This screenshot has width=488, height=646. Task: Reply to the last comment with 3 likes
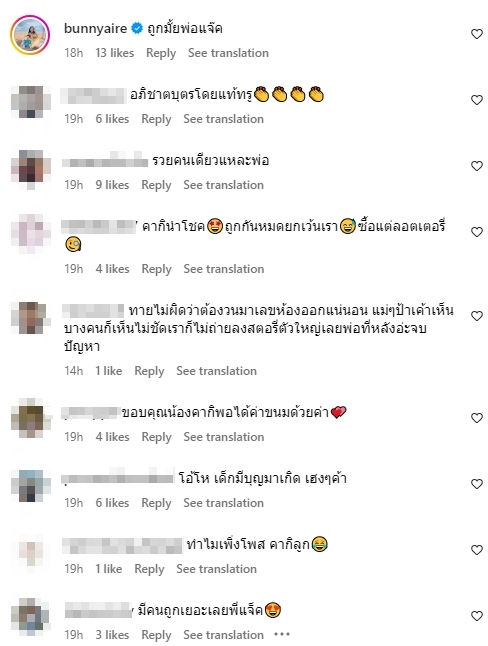coord(156,635)
